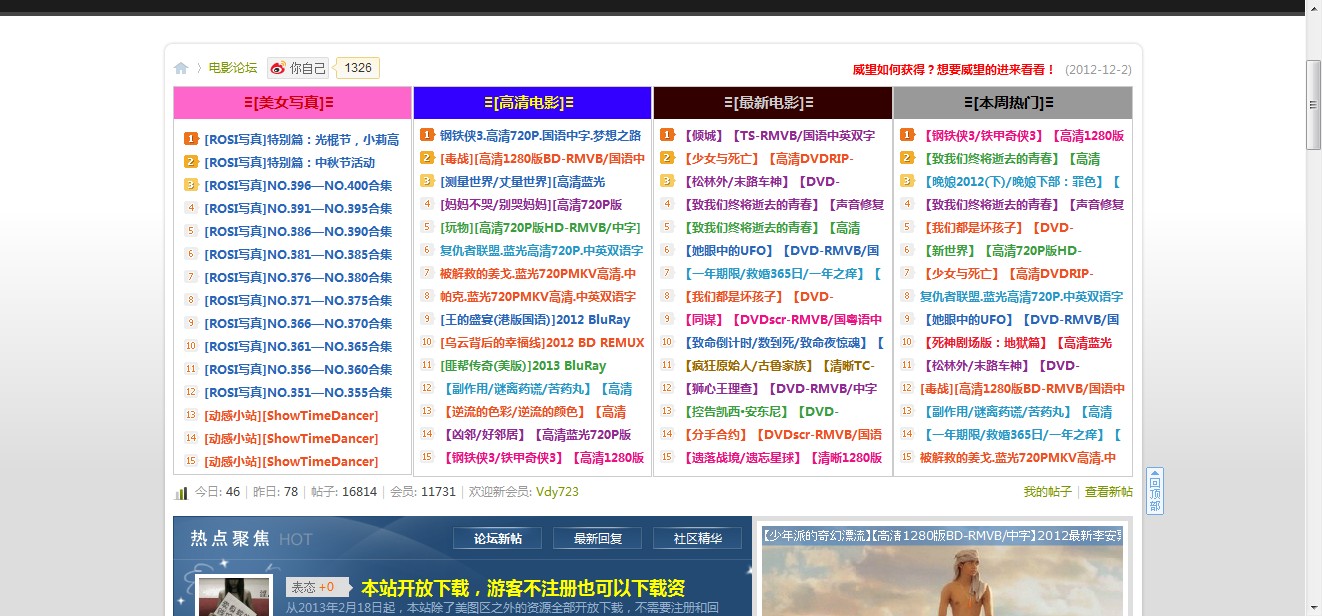Click the 1326 message count bubble
Viewport: 1322px width, 616px height.
[x=356, y=67]
